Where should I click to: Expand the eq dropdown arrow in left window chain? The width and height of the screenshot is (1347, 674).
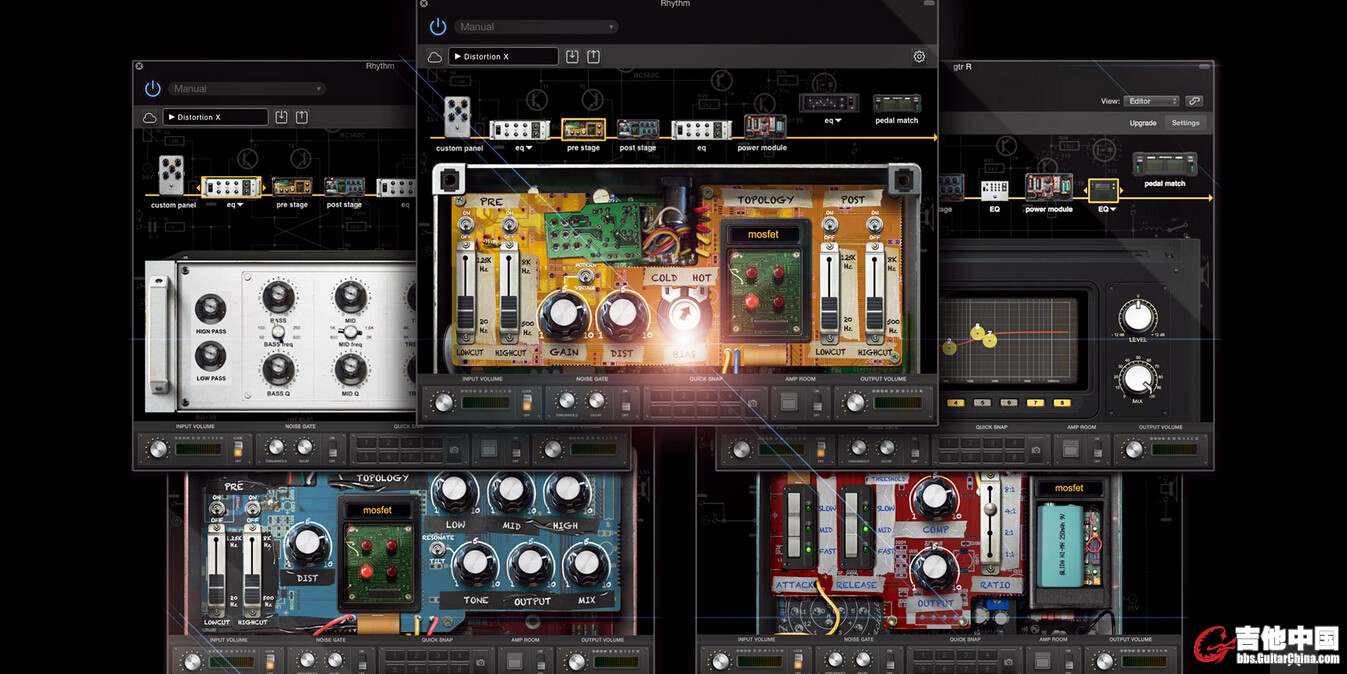coord(240,205)
